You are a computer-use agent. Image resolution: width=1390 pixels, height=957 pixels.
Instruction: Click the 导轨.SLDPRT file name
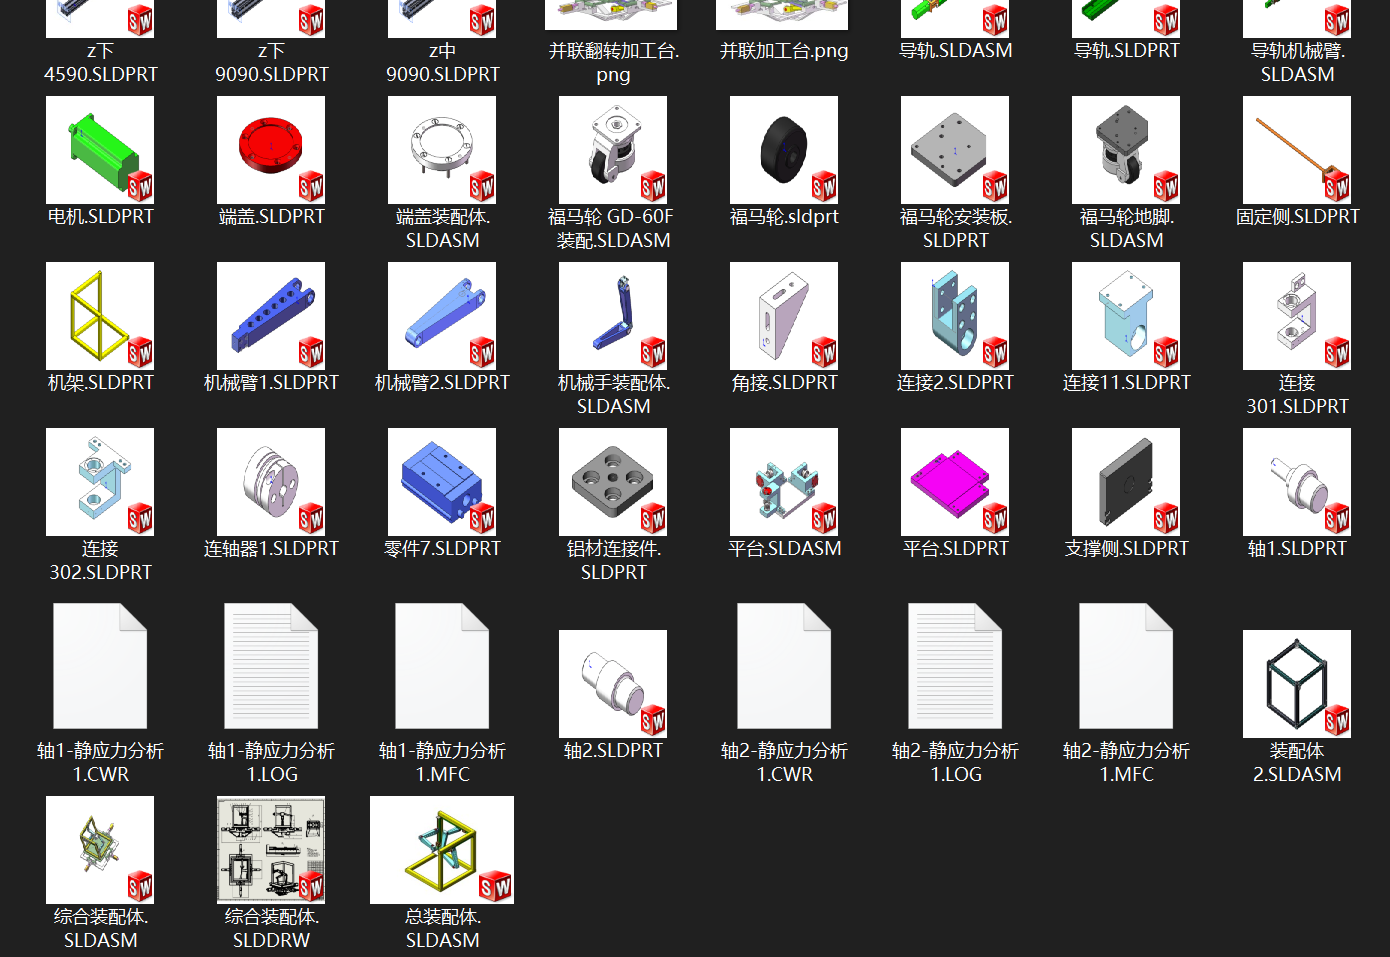(1126, 51)
